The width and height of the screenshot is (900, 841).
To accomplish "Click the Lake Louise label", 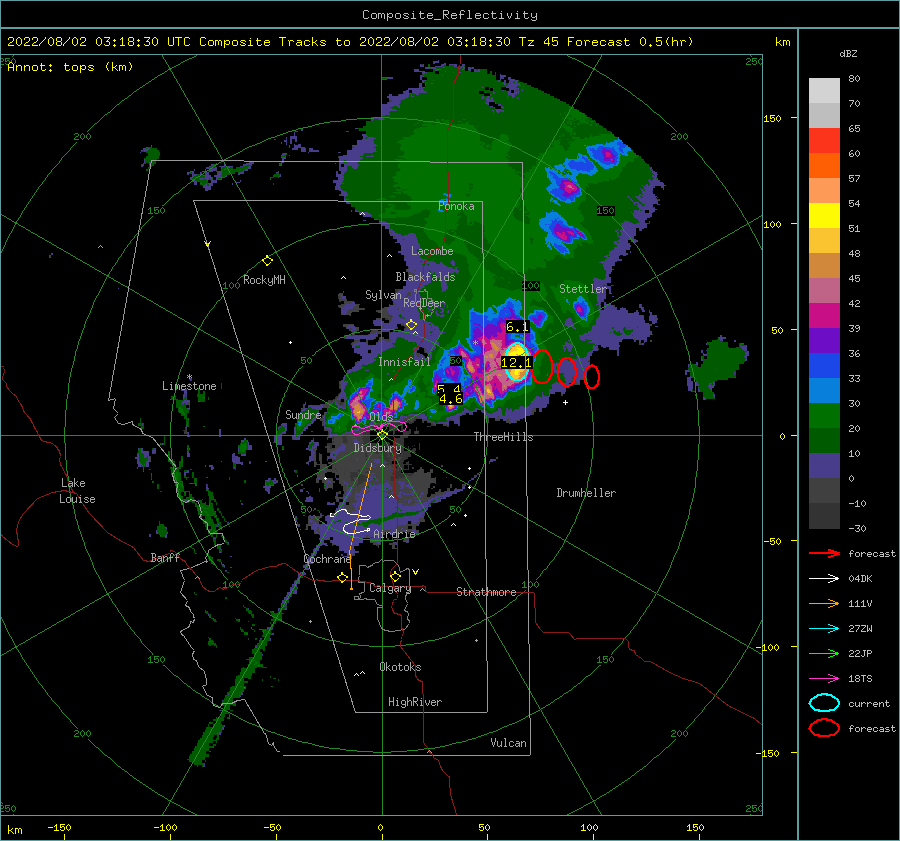I will (77, 491).
